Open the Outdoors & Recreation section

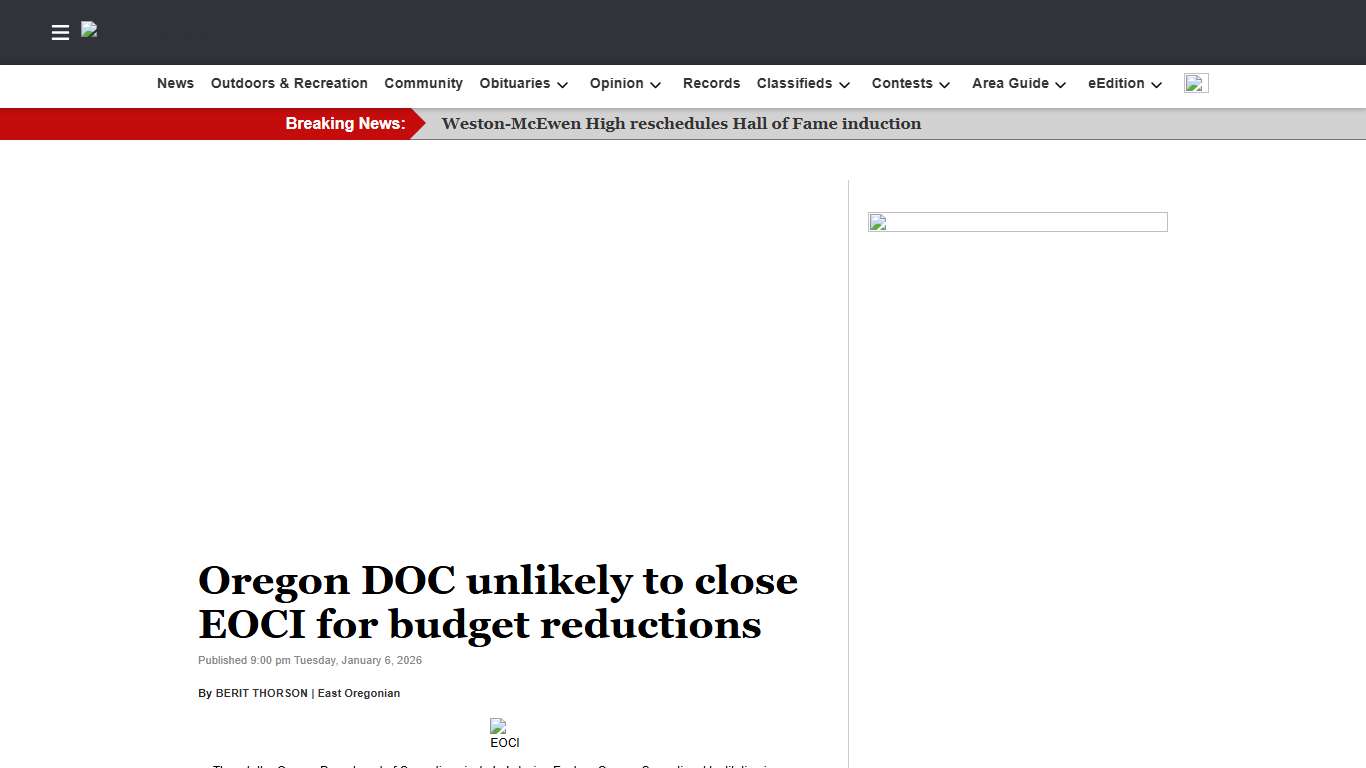click(289, 84)
